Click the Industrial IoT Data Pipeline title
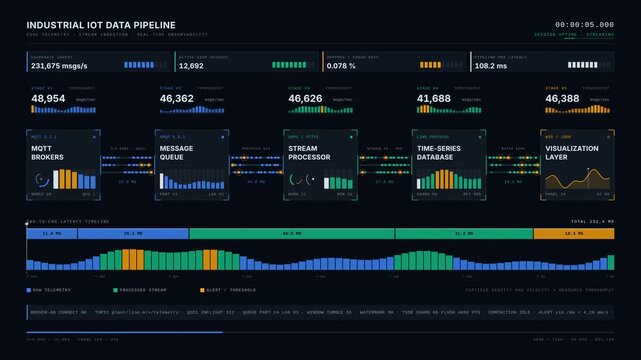 point(101,25)
